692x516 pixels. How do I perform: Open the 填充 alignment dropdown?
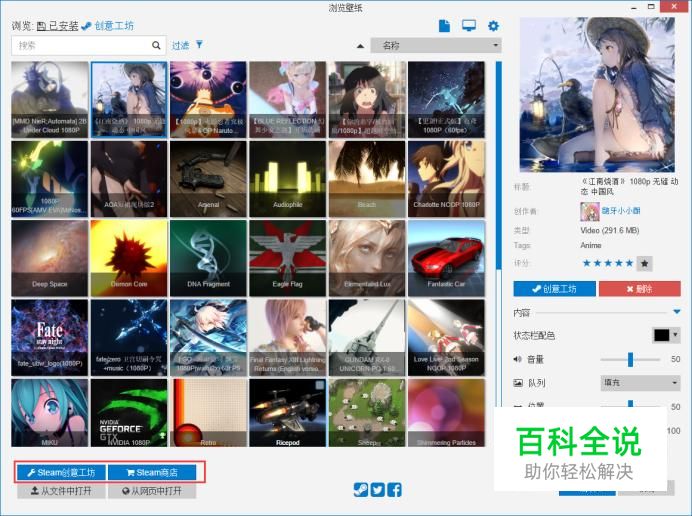pos(640,383)
